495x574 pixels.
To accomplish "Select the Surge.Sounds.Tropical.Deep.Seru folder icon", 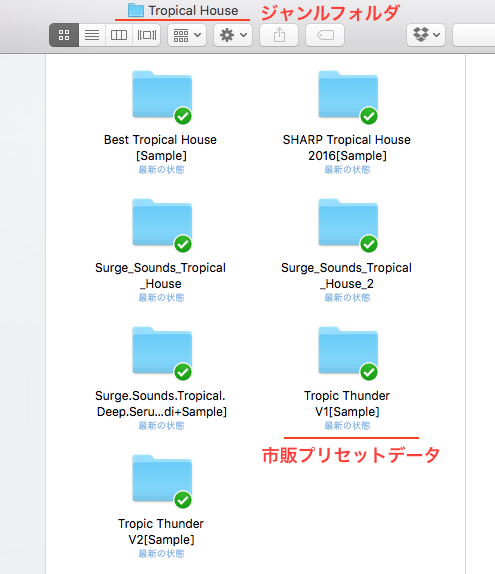I will [162, 351].
